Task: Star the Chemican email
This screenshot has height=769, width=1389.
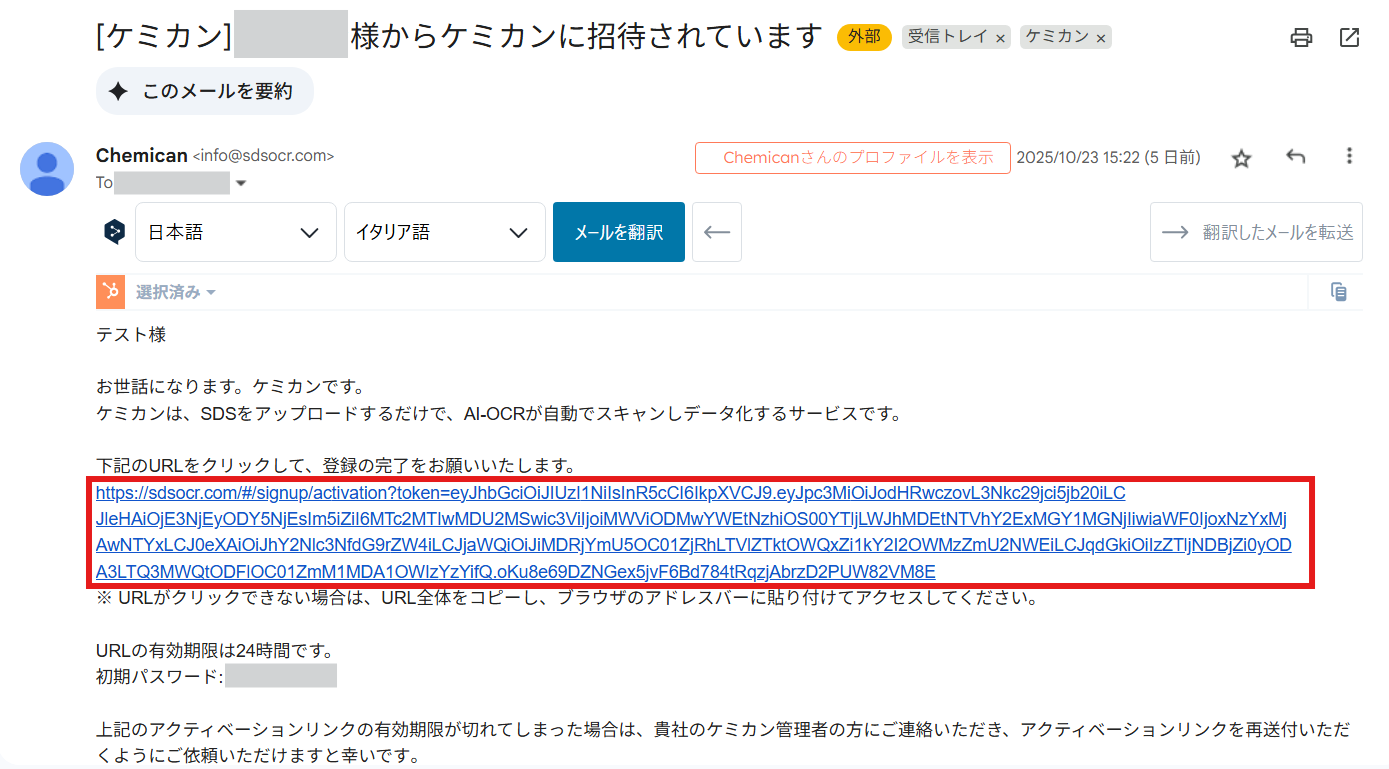Action: tap(1241, 158)
